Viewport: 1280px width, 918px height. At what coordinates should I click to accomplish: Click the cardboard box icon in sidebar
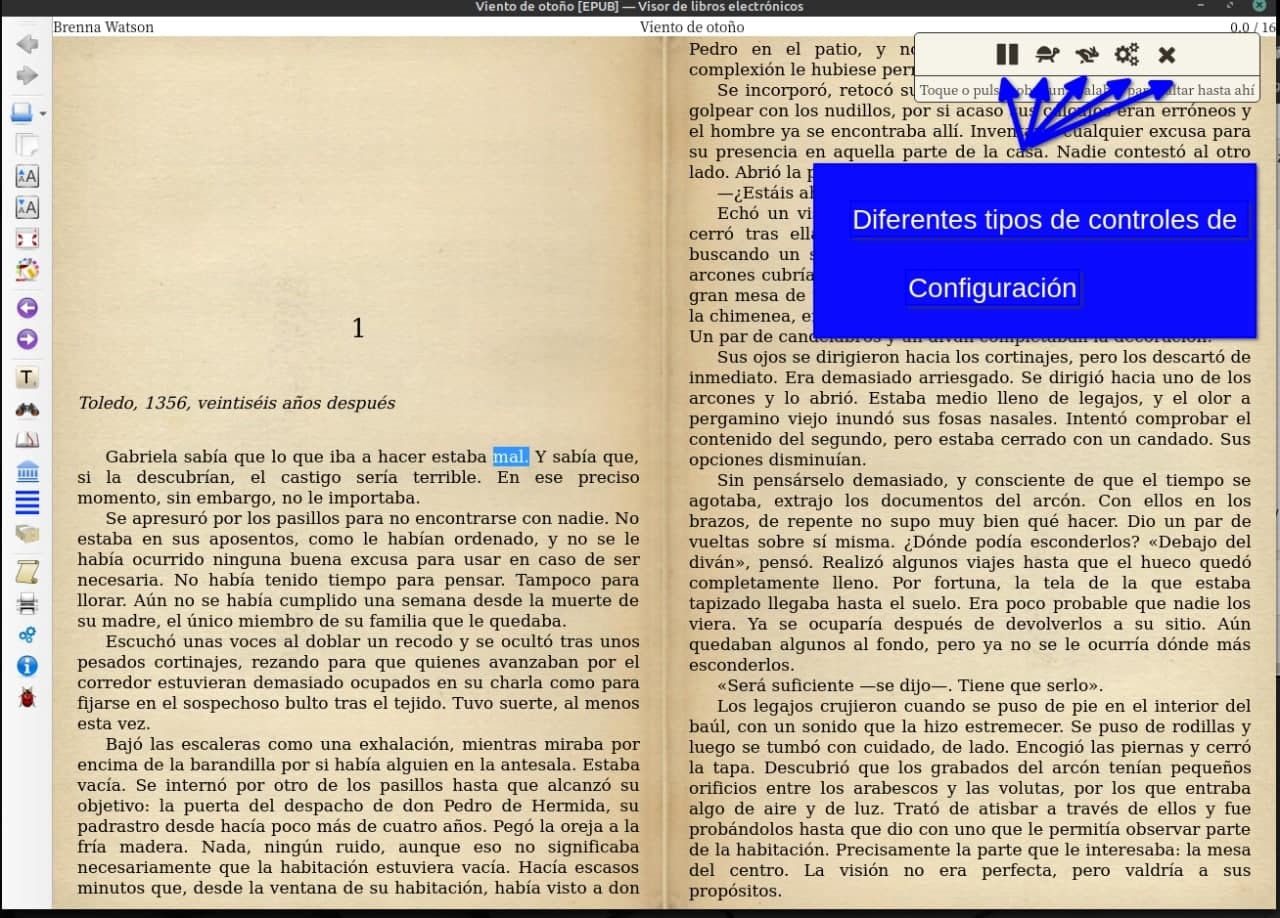(x=27, y=533)
